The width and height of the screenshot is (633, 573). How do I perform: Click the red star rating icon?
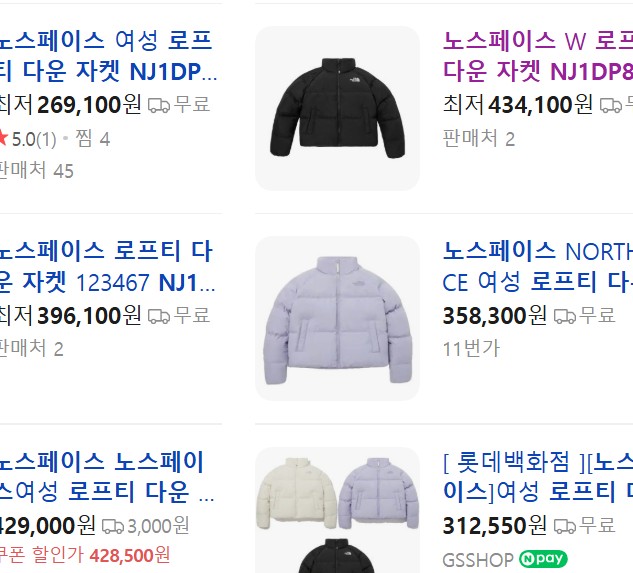[x=3, y=138]
